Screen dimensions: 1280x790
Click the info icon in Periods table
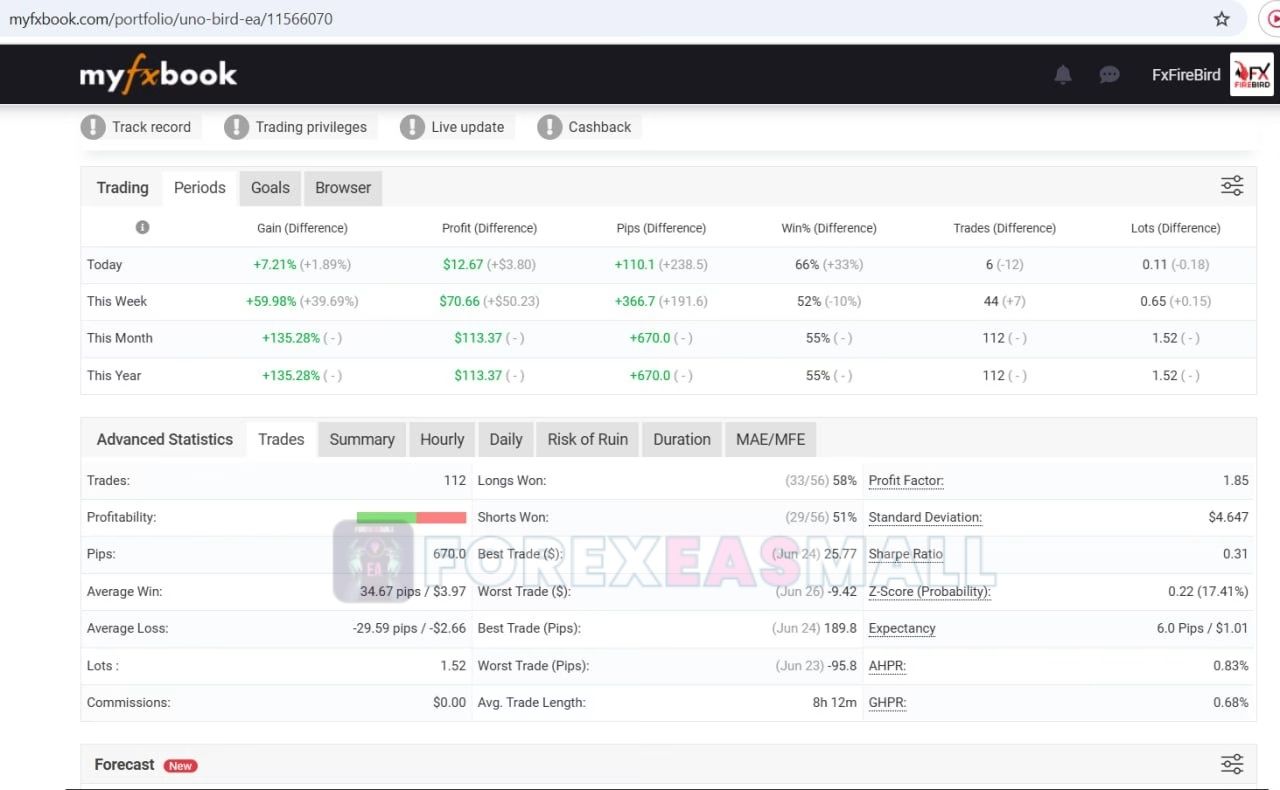click(x=142, y=227)
